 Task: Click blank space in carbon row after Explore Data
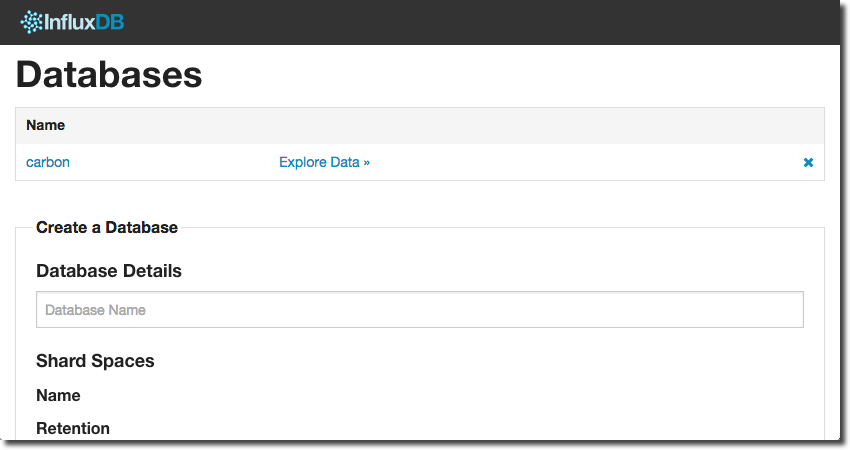click(580, 162)
